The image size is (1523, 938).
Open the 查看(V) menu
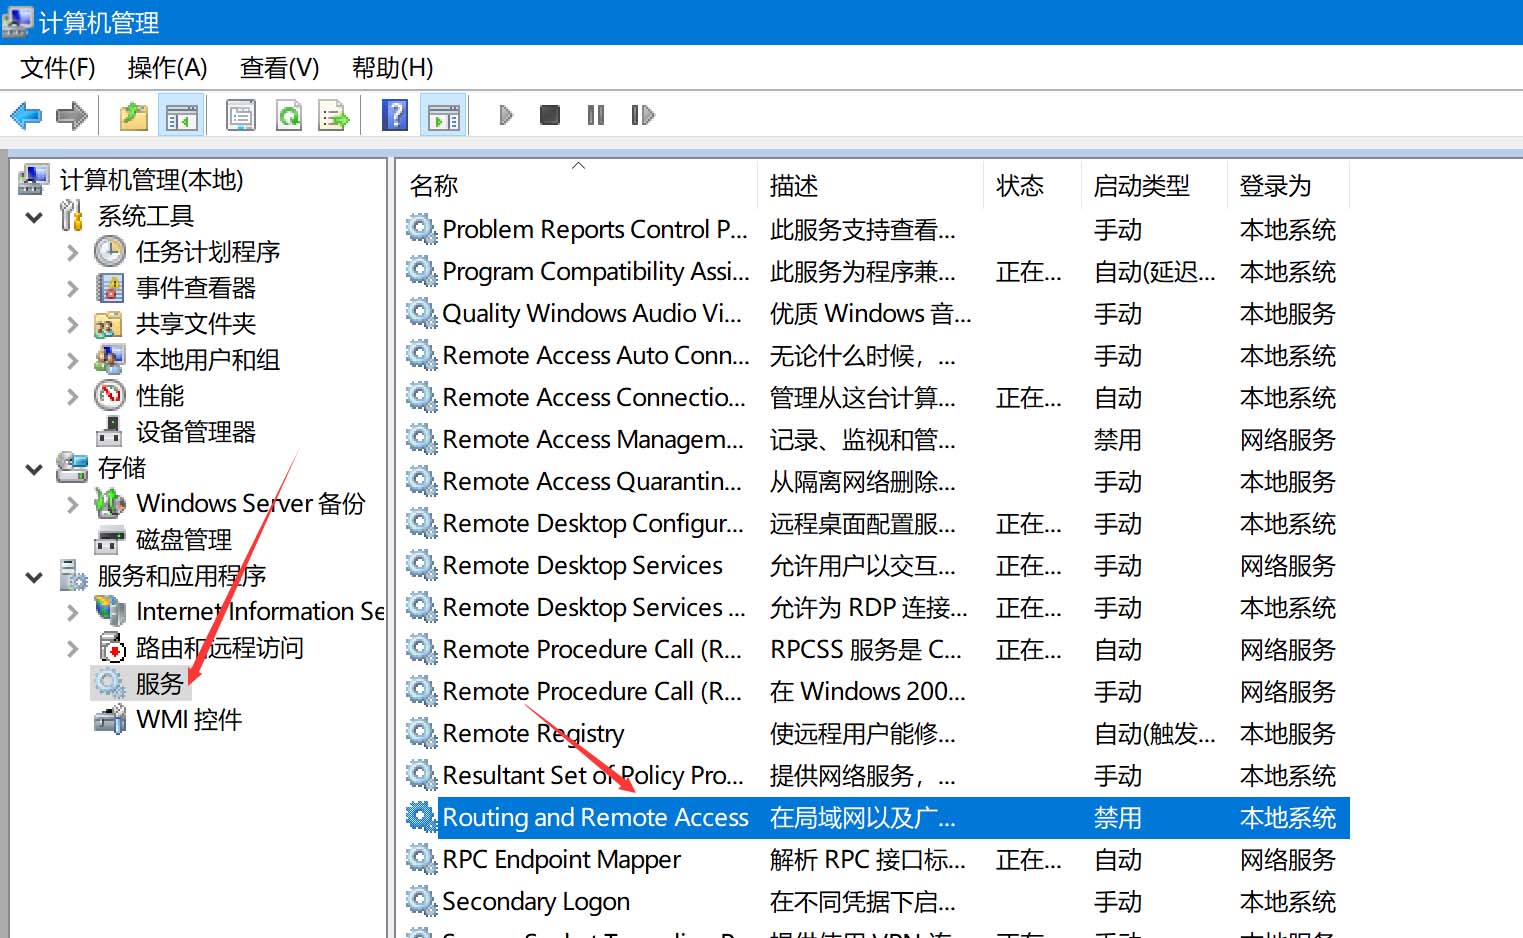coord(279,68)
